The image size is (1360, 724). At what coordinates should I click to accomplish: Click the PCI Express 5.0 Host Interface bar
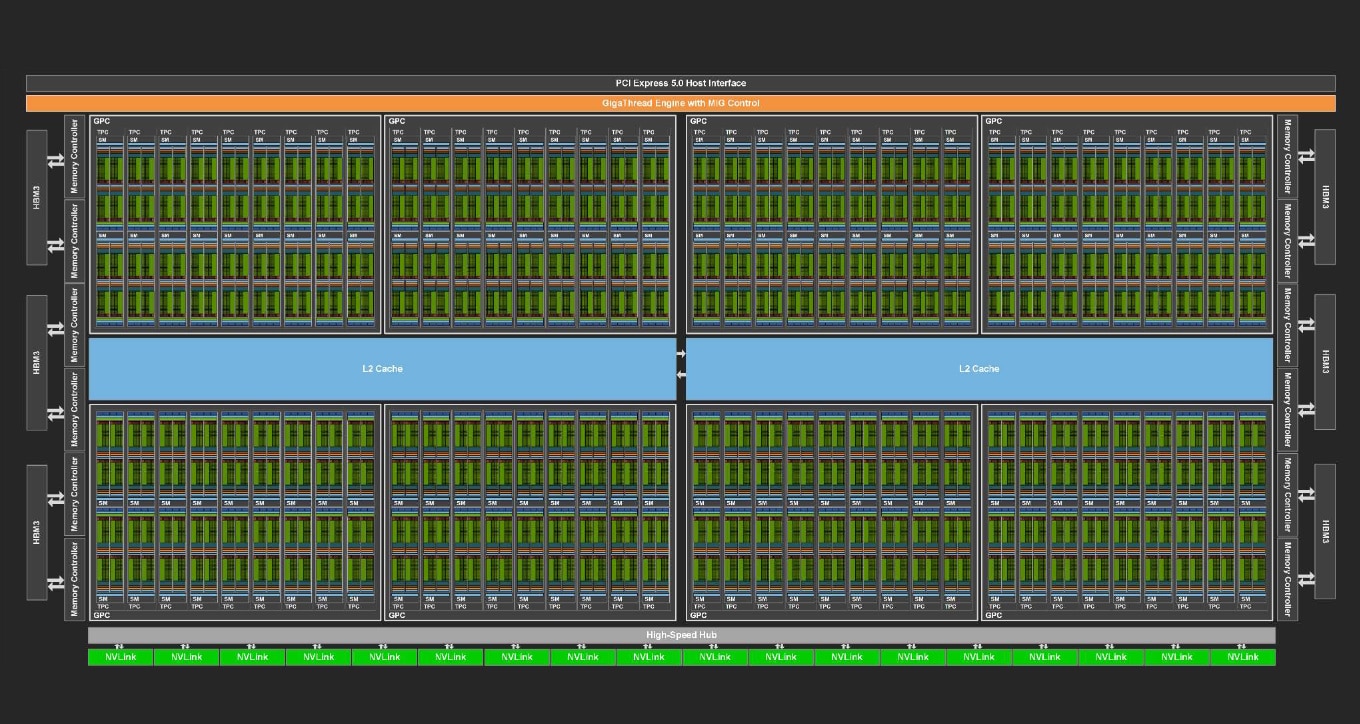[680, 83]
